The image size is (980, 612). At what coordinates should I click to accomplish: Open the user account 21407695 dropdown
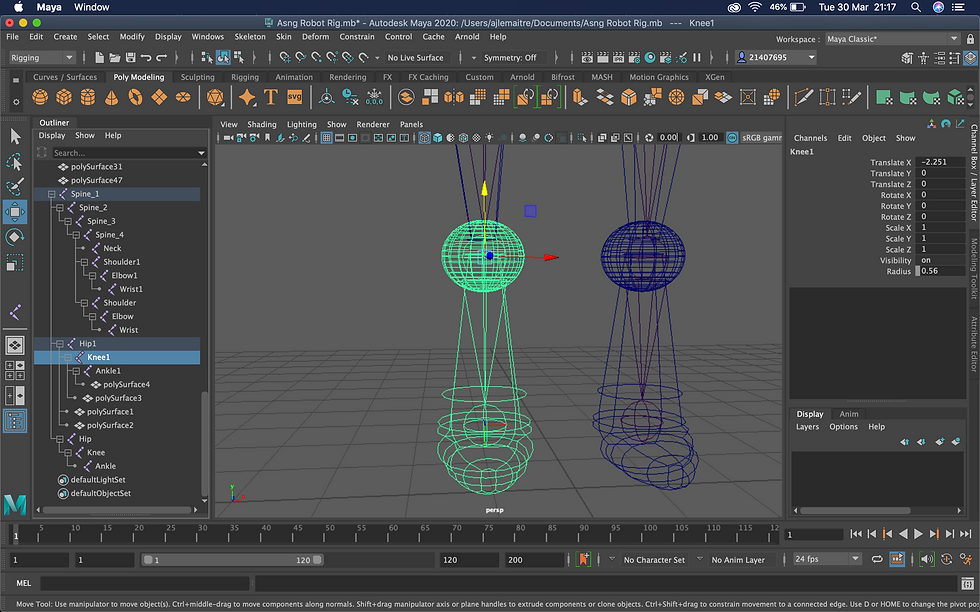click(x=776, y=58)
